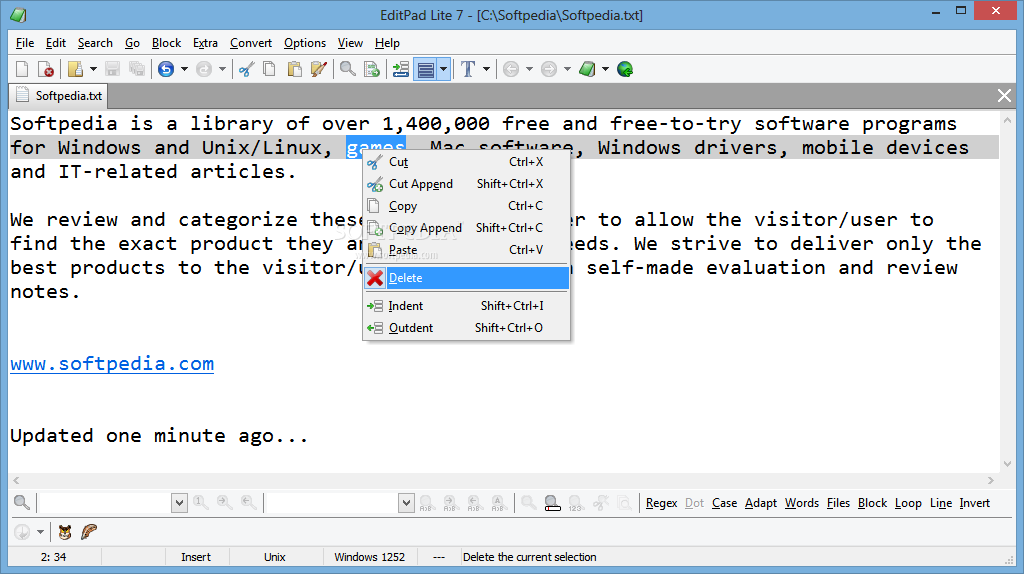Open a file using the folder icon

point(76,69)
